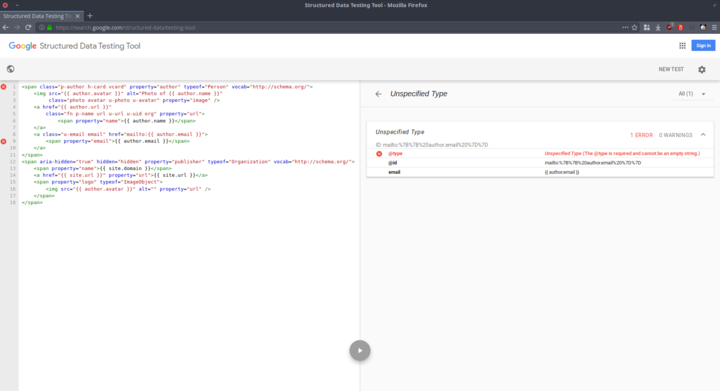This screenshot has height=391, width=720.
Task: Click error marker on code line 9
Action: click(x=4, y=141)
